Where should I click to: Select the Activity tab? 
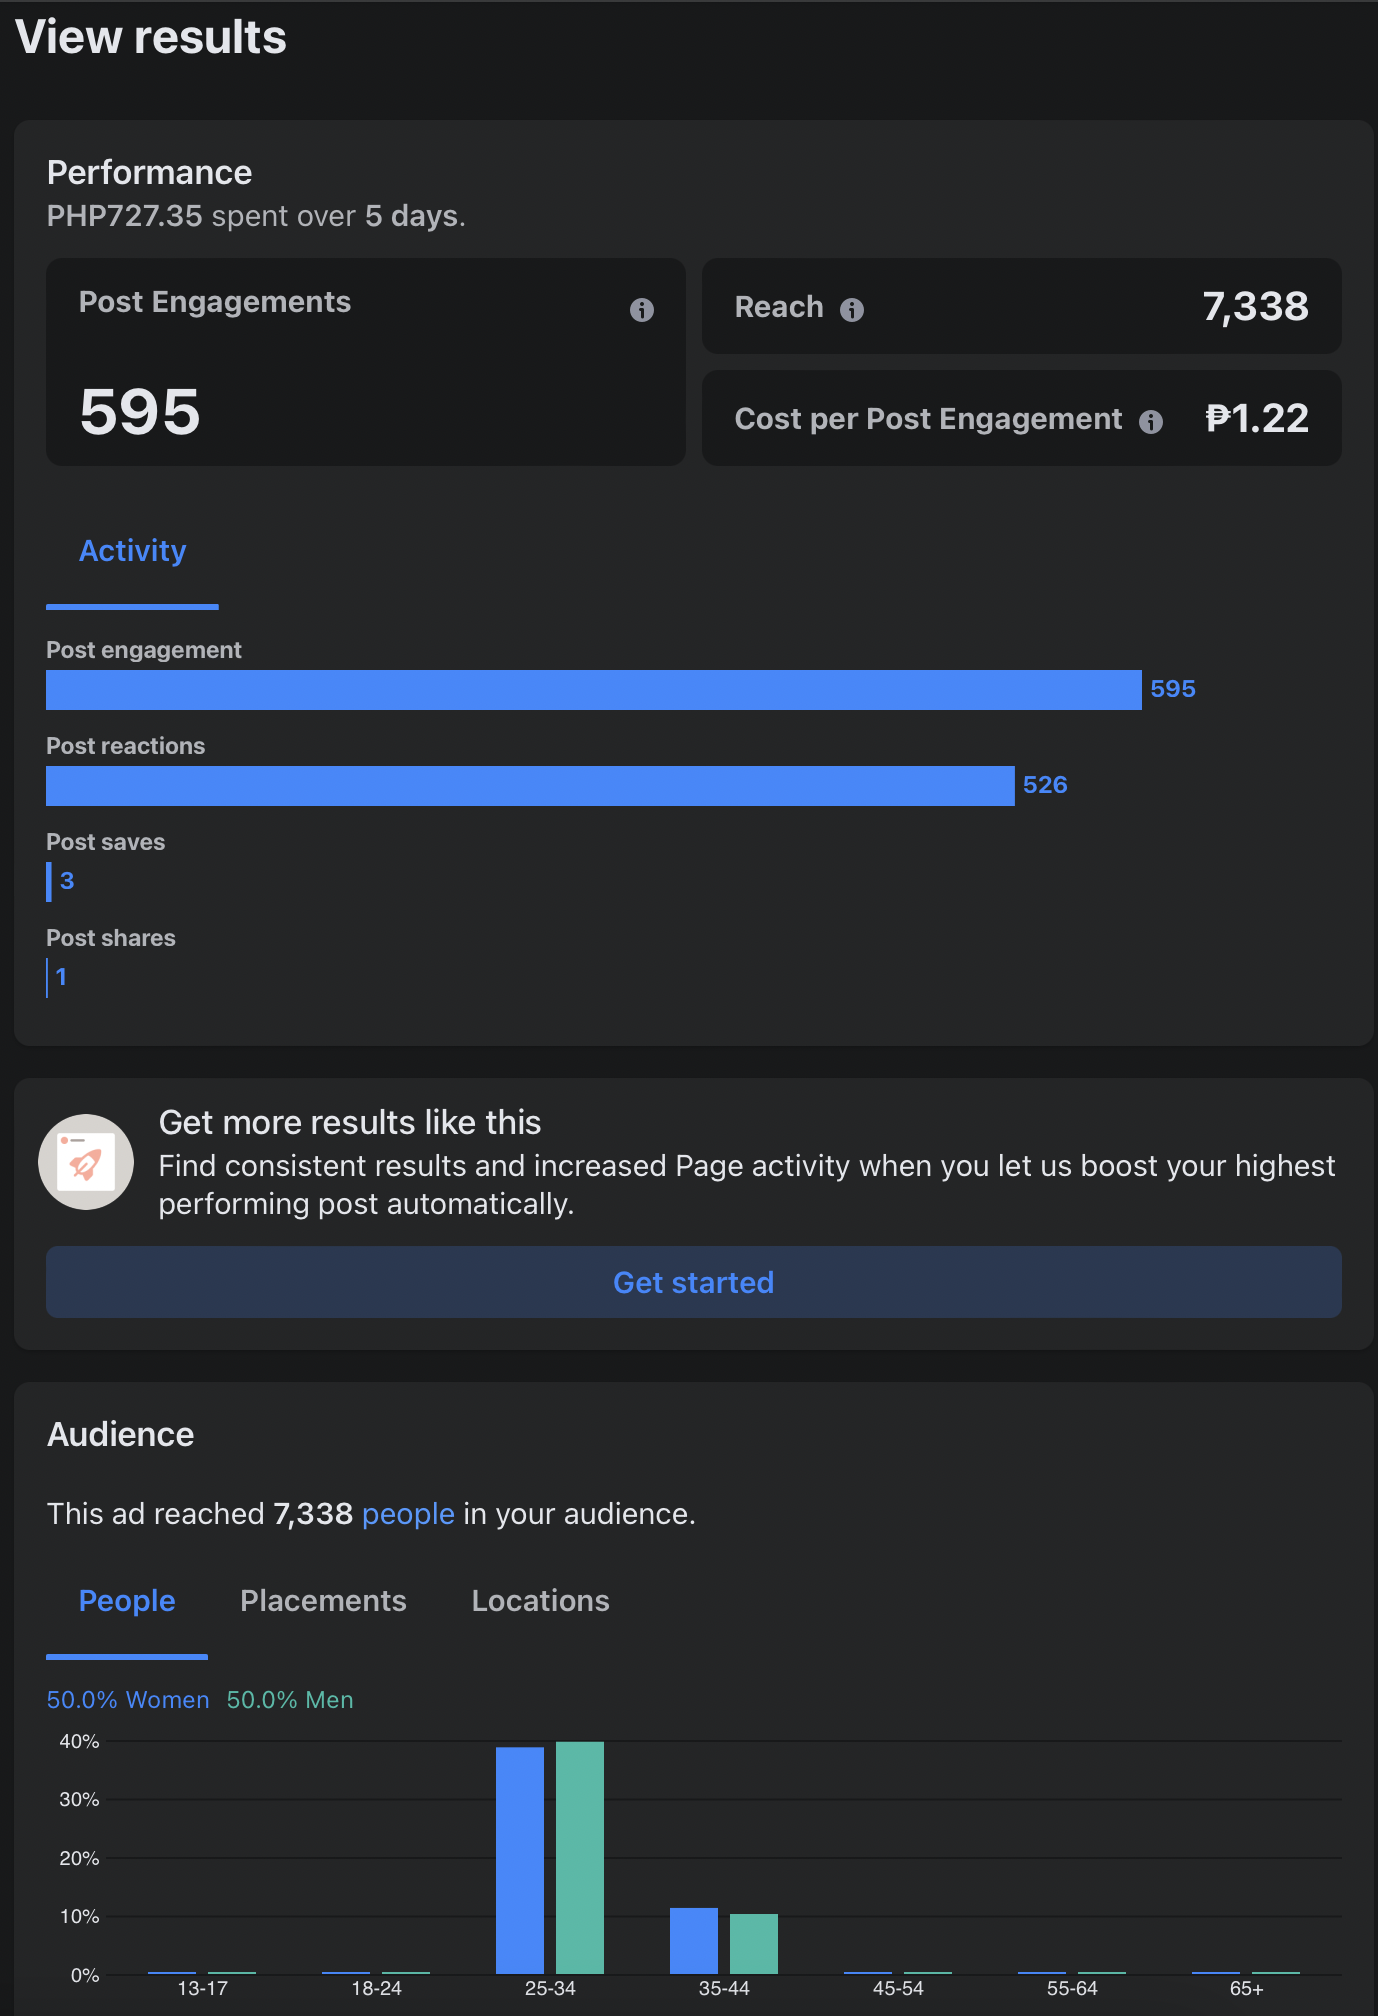[132, 551]
